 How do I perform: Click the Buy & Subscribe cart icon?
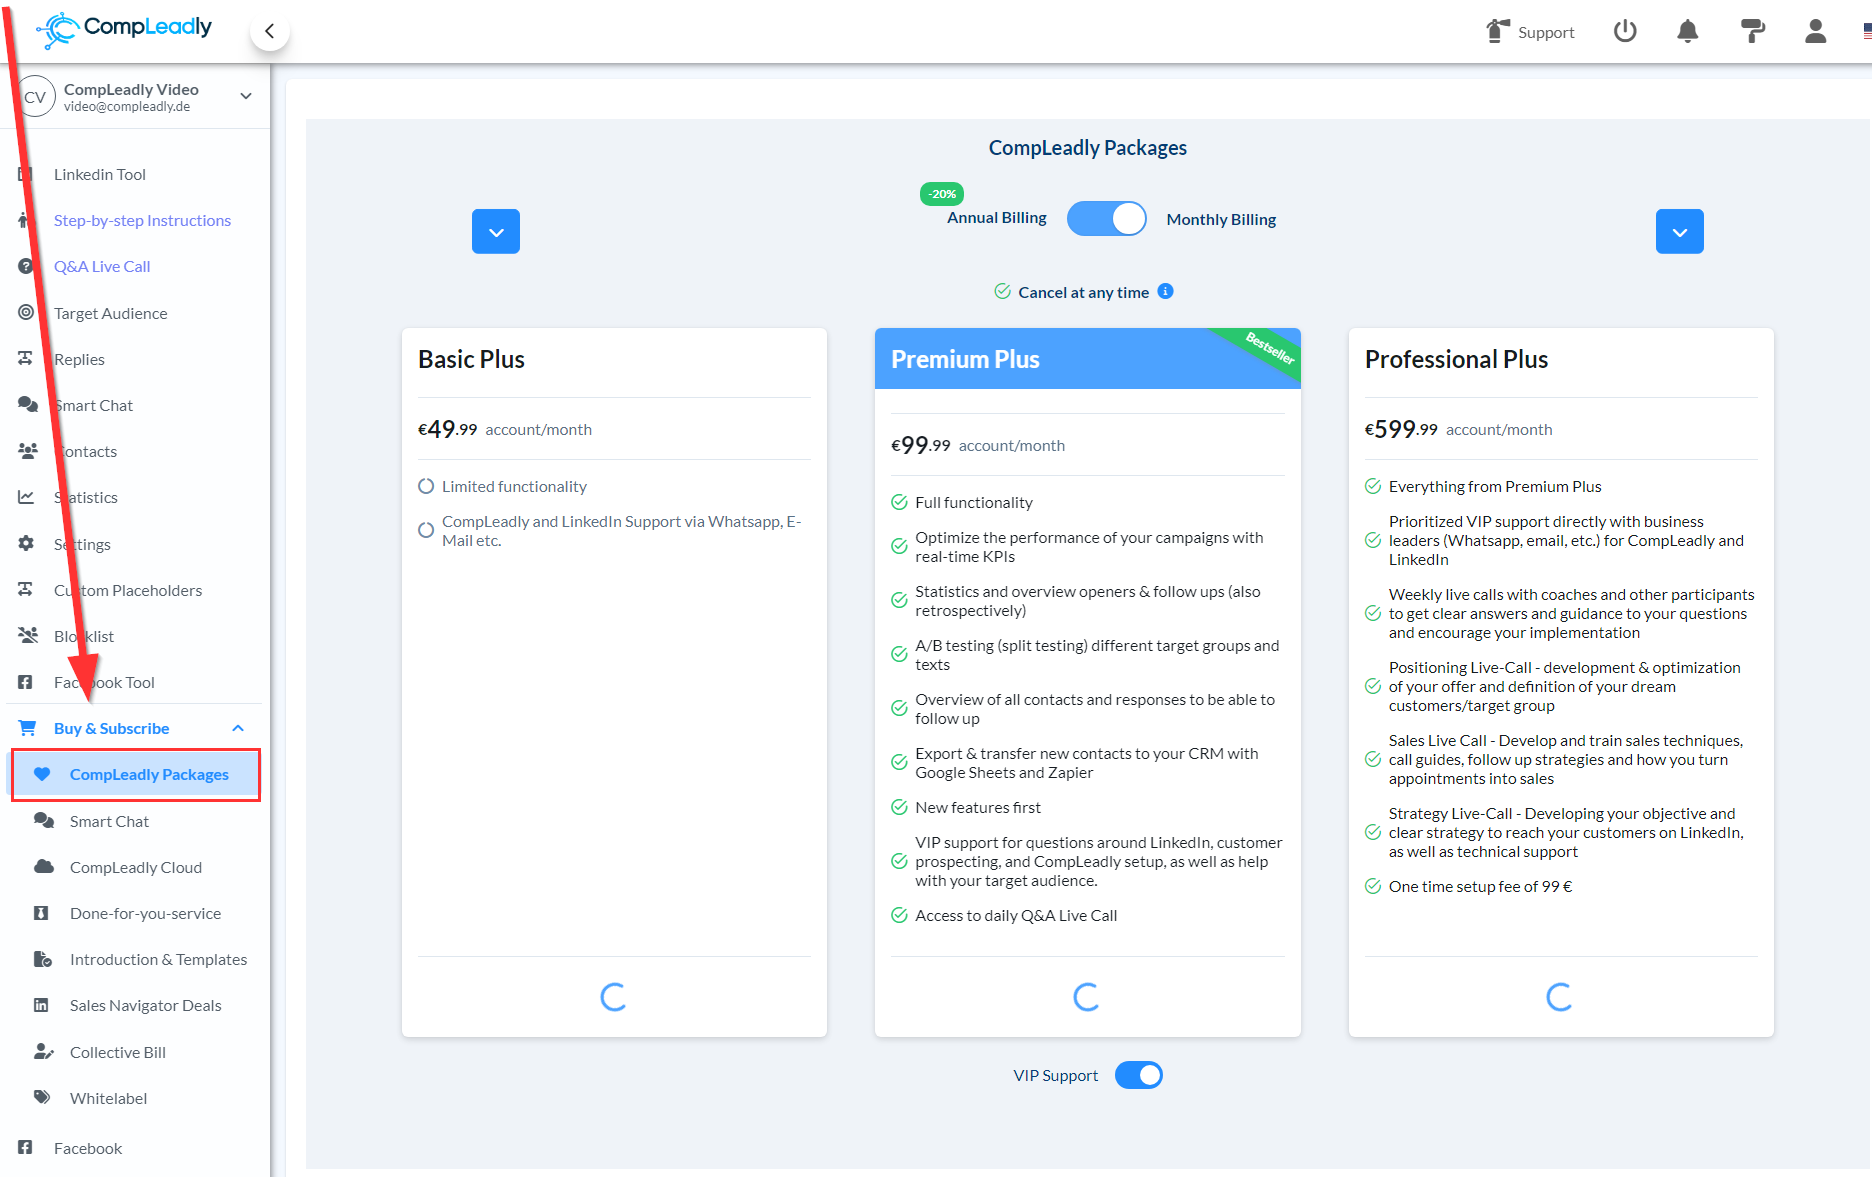(x=27, y=728)
